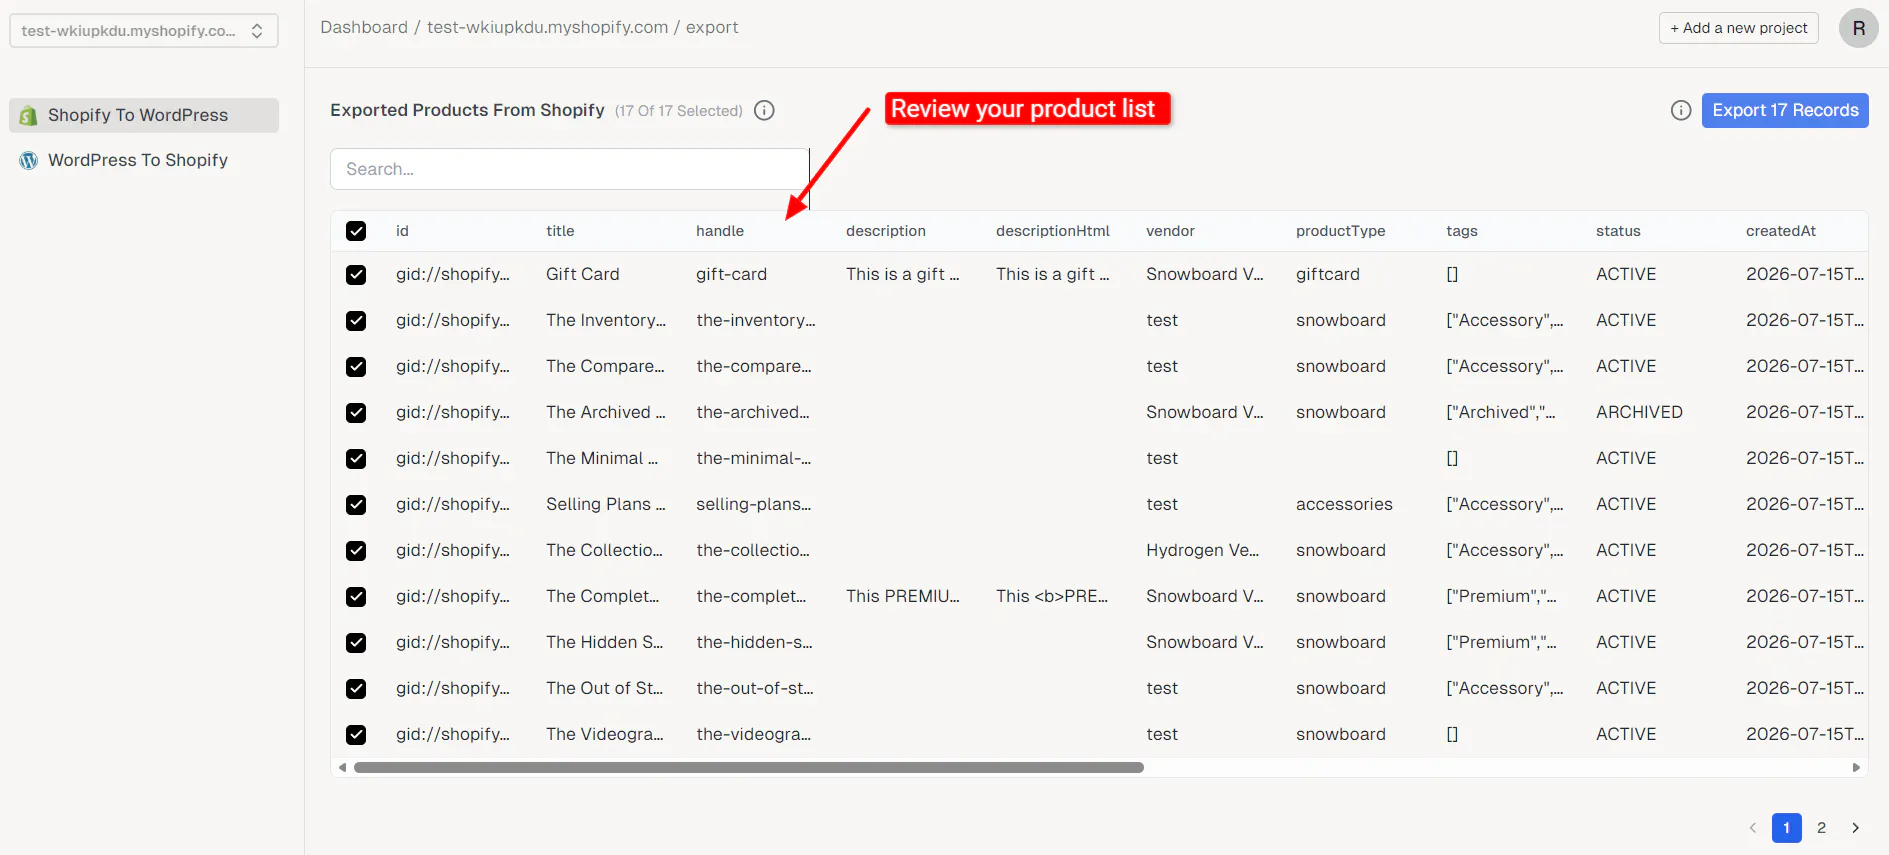This screenshot has width=1889, height=855.
Task: Click the This PREMIU... description cell
Action: [903, 596]
